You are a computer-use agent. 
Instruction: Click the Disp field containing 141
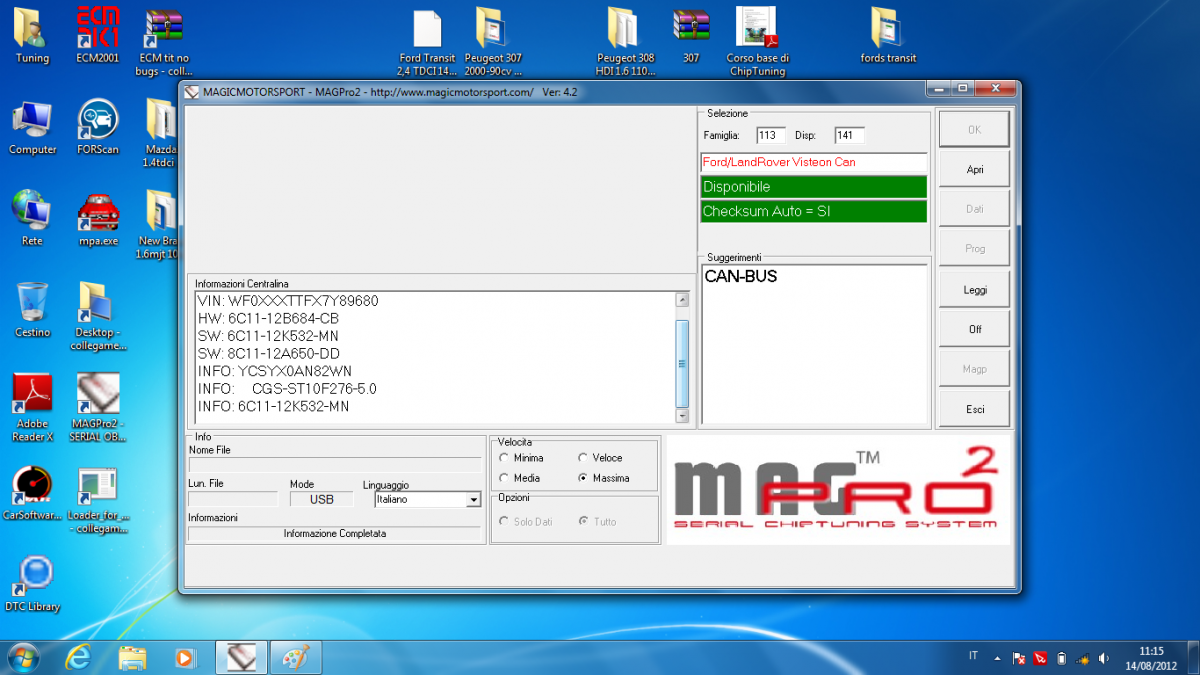tap(849, 135)
